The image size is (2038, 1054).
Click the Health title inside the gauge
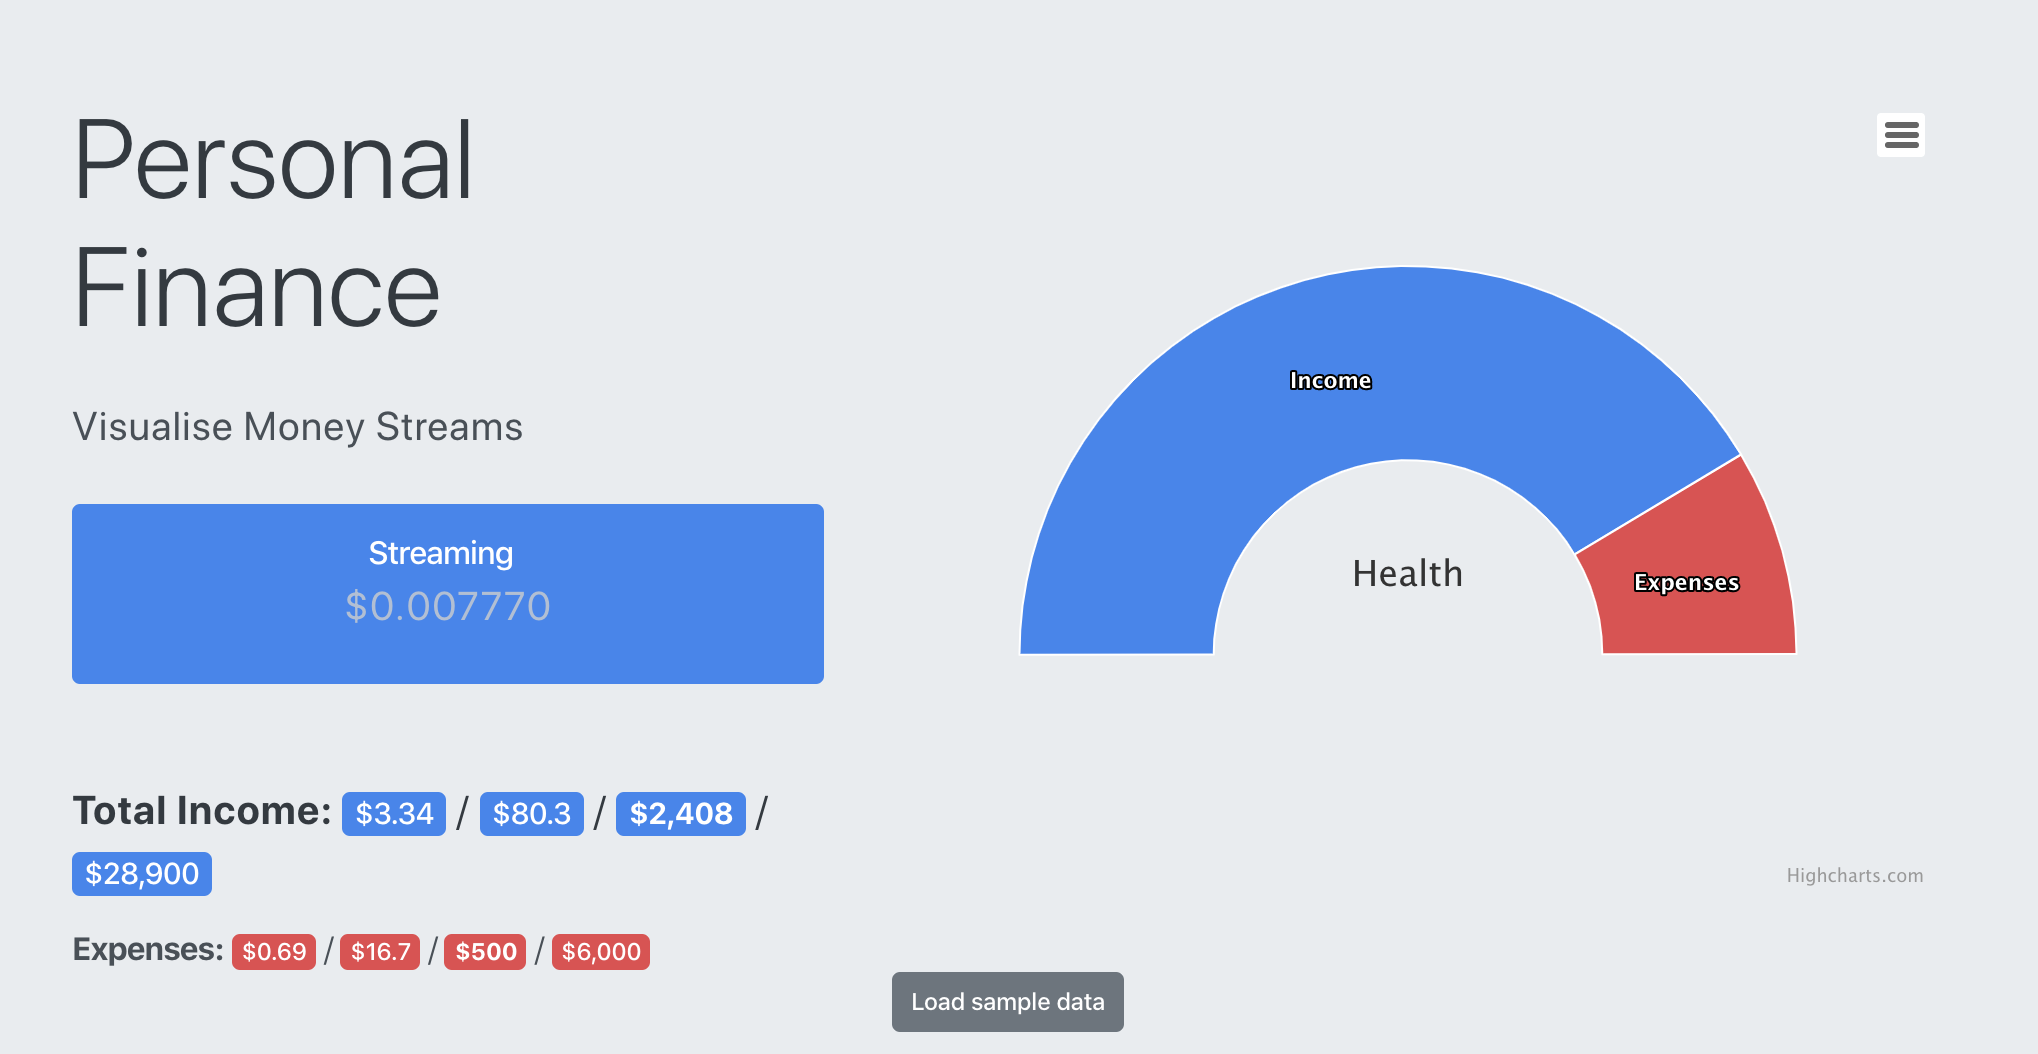[1407, 572]
